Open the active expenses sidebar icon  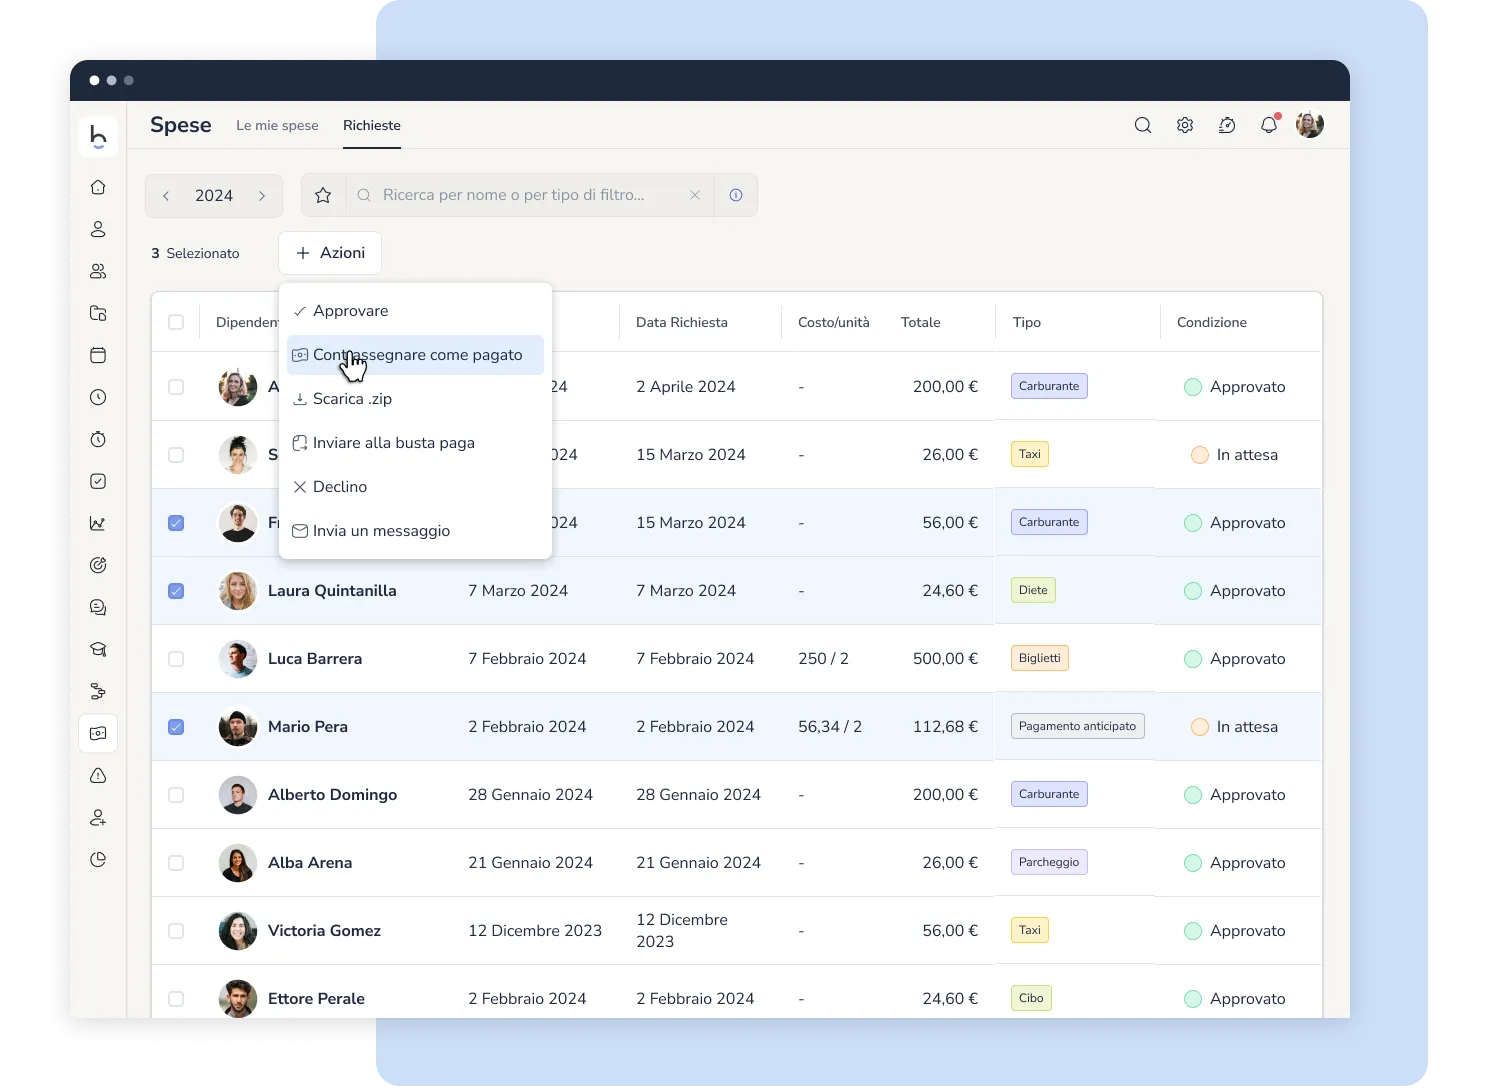[x=98, y=733]
